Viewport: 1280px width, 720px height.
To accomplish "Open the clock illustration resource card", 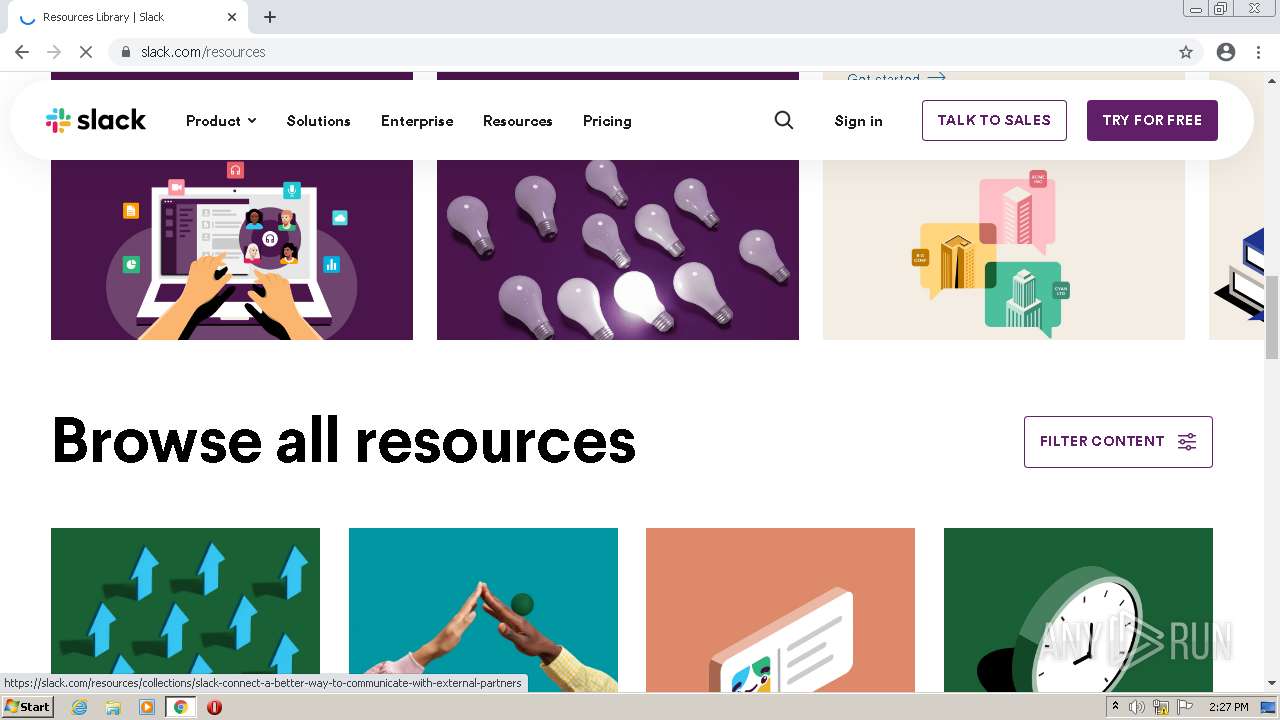I will point(1078,609).
